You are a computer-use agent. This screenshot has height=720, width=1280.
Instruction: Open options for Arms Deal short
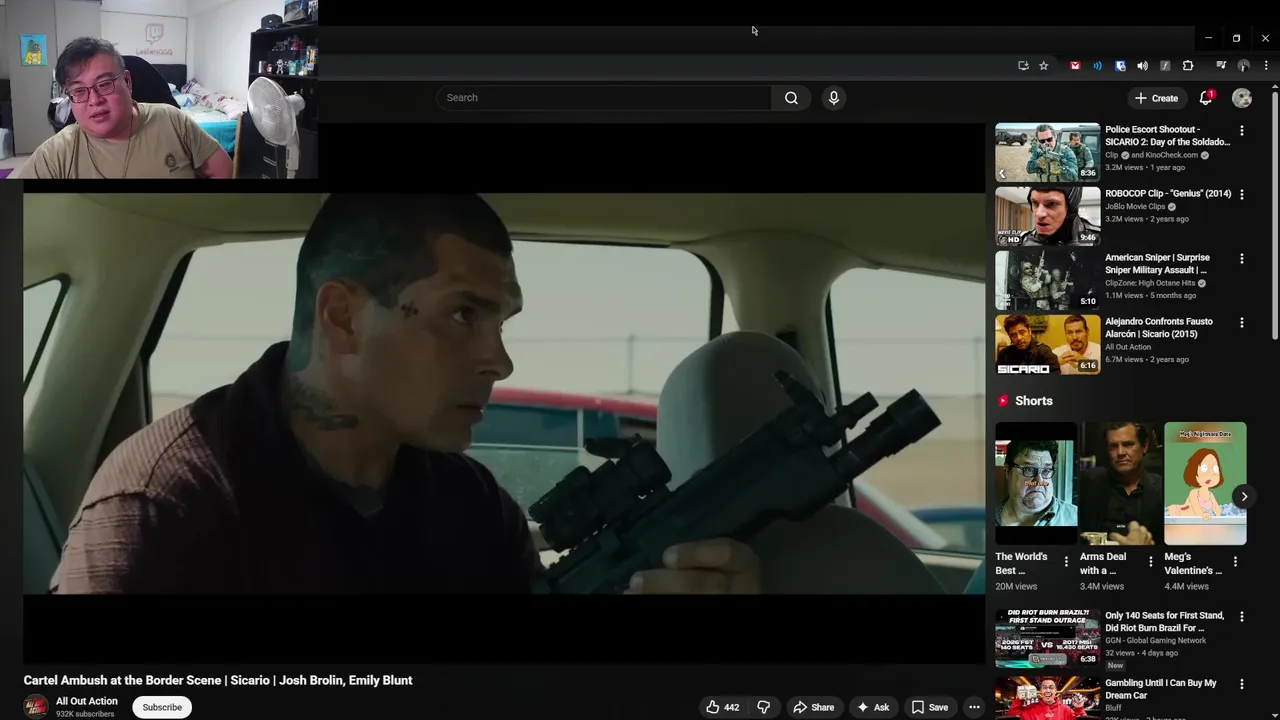[x=1150, y=562]
